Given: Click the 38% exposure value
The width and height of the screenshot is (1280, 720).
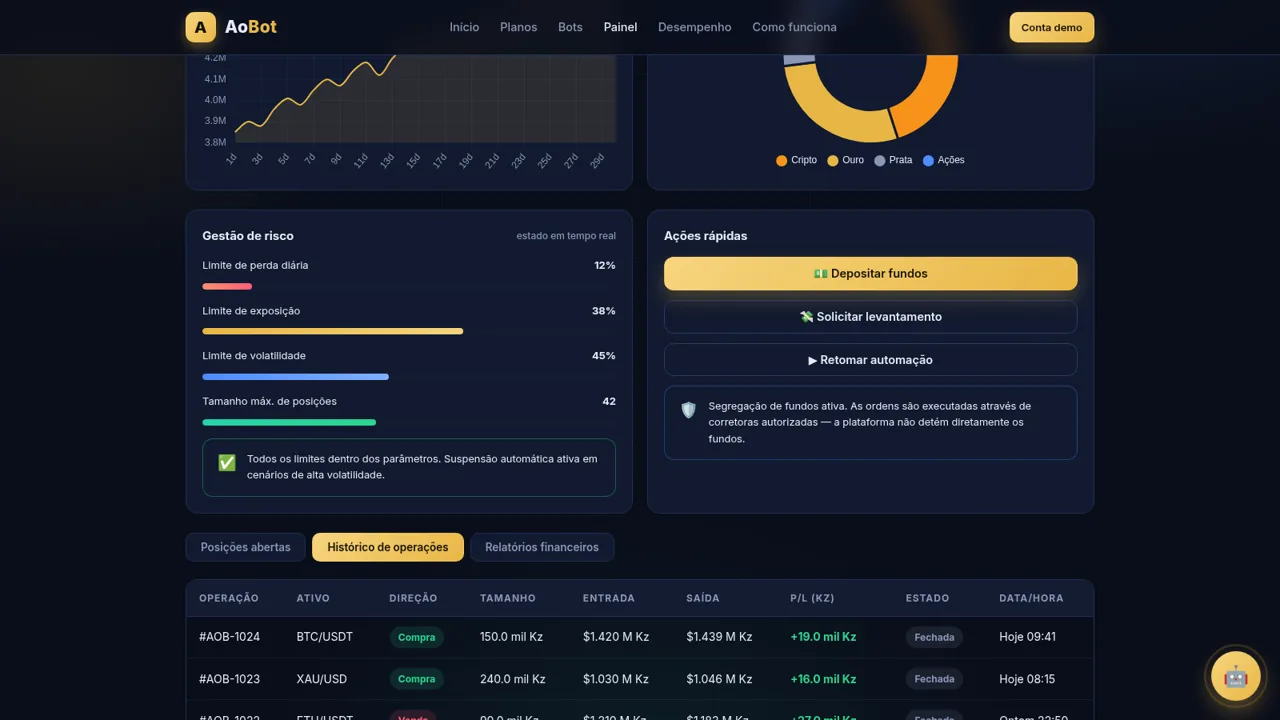Looking at the screenshot, I should point(604,311).
